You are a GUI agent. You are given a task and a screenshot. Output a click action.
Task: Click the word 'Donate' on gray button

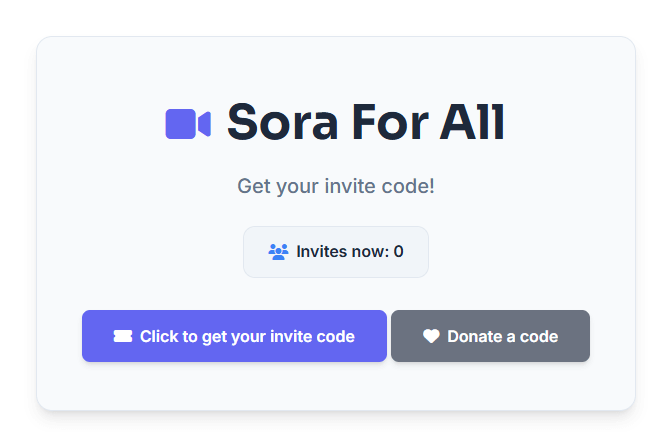click(473, 337)
